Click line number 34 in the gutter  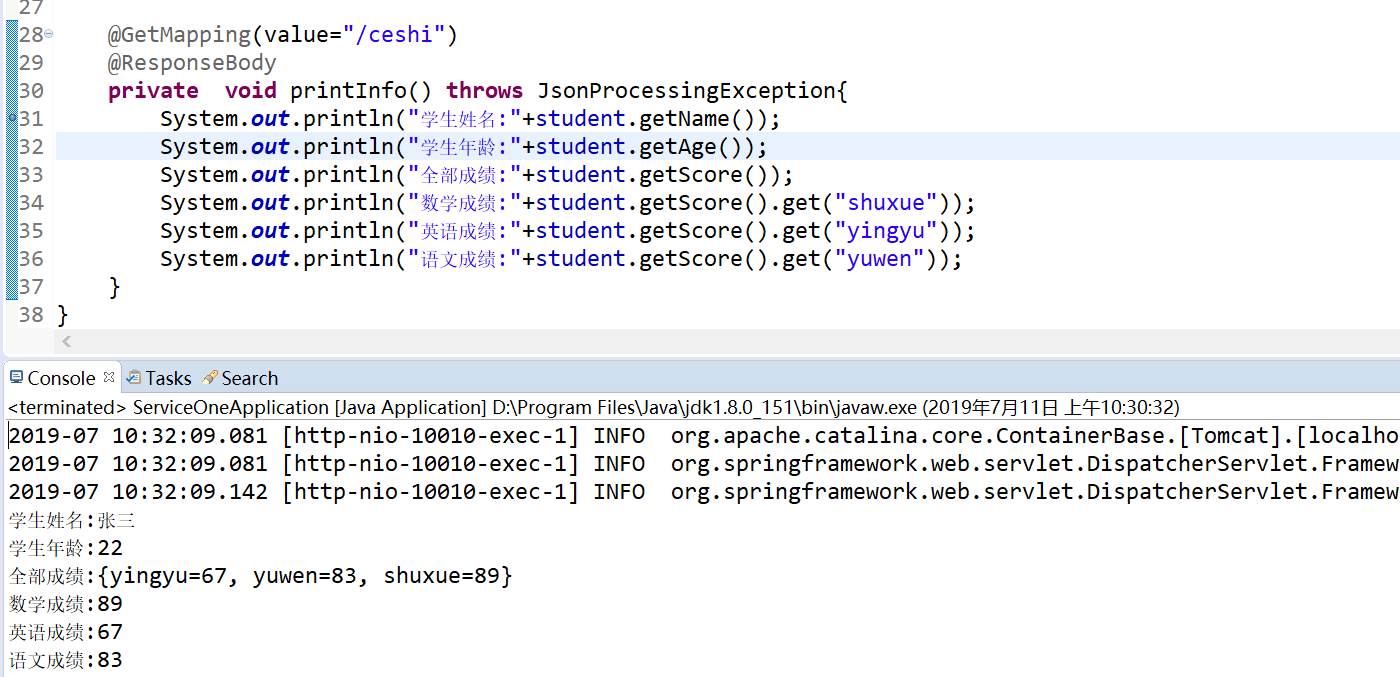pyautogui.click(x=31, y=203)
